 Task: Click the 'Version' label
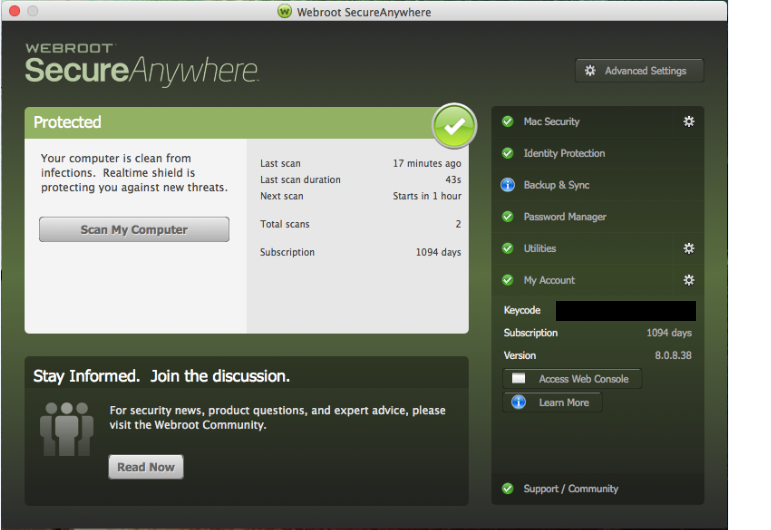point(520,355)
